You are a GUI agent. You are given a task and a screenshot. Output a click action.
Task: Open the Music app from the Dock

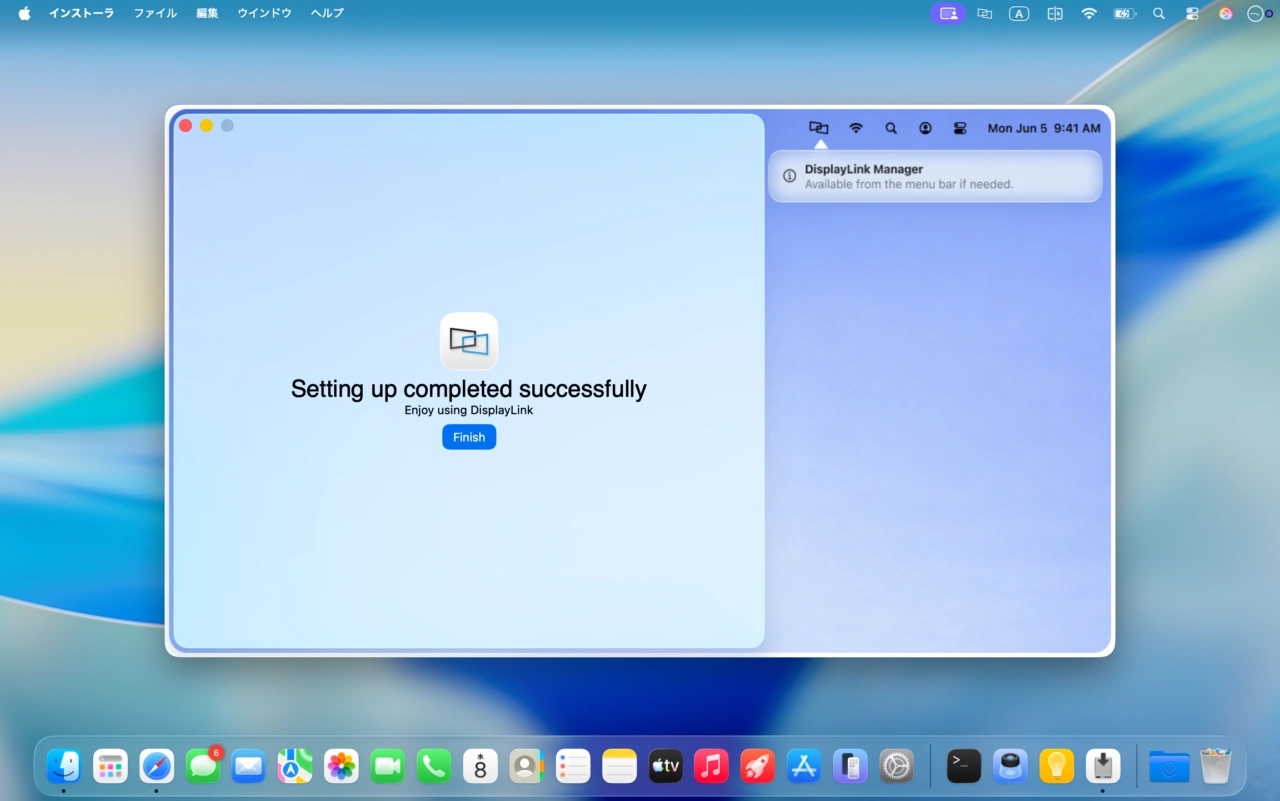(x=711, y=765)
